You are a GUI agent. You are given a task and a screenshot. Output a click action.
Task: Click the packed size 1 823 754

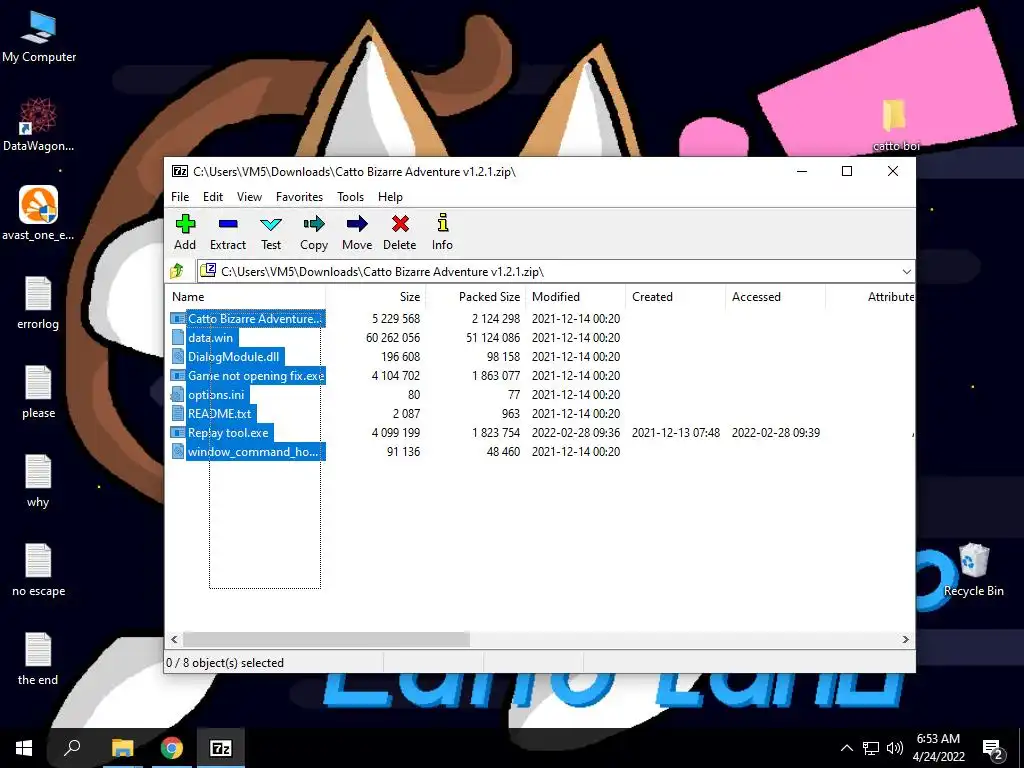(x=496, y=432)
